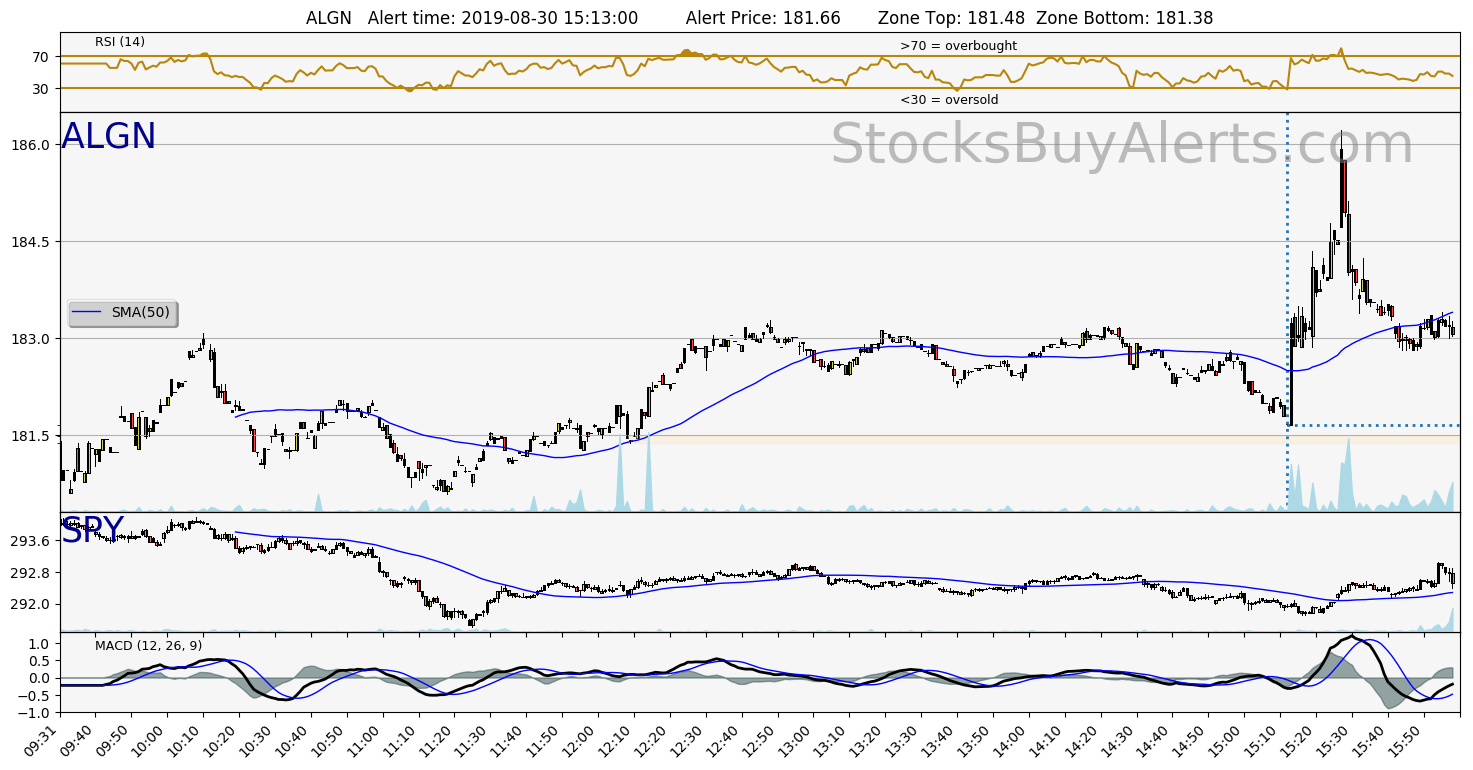Click the ALGN ticker label
The width and height of the screenshot is (1473, 770).
(109, 137)
